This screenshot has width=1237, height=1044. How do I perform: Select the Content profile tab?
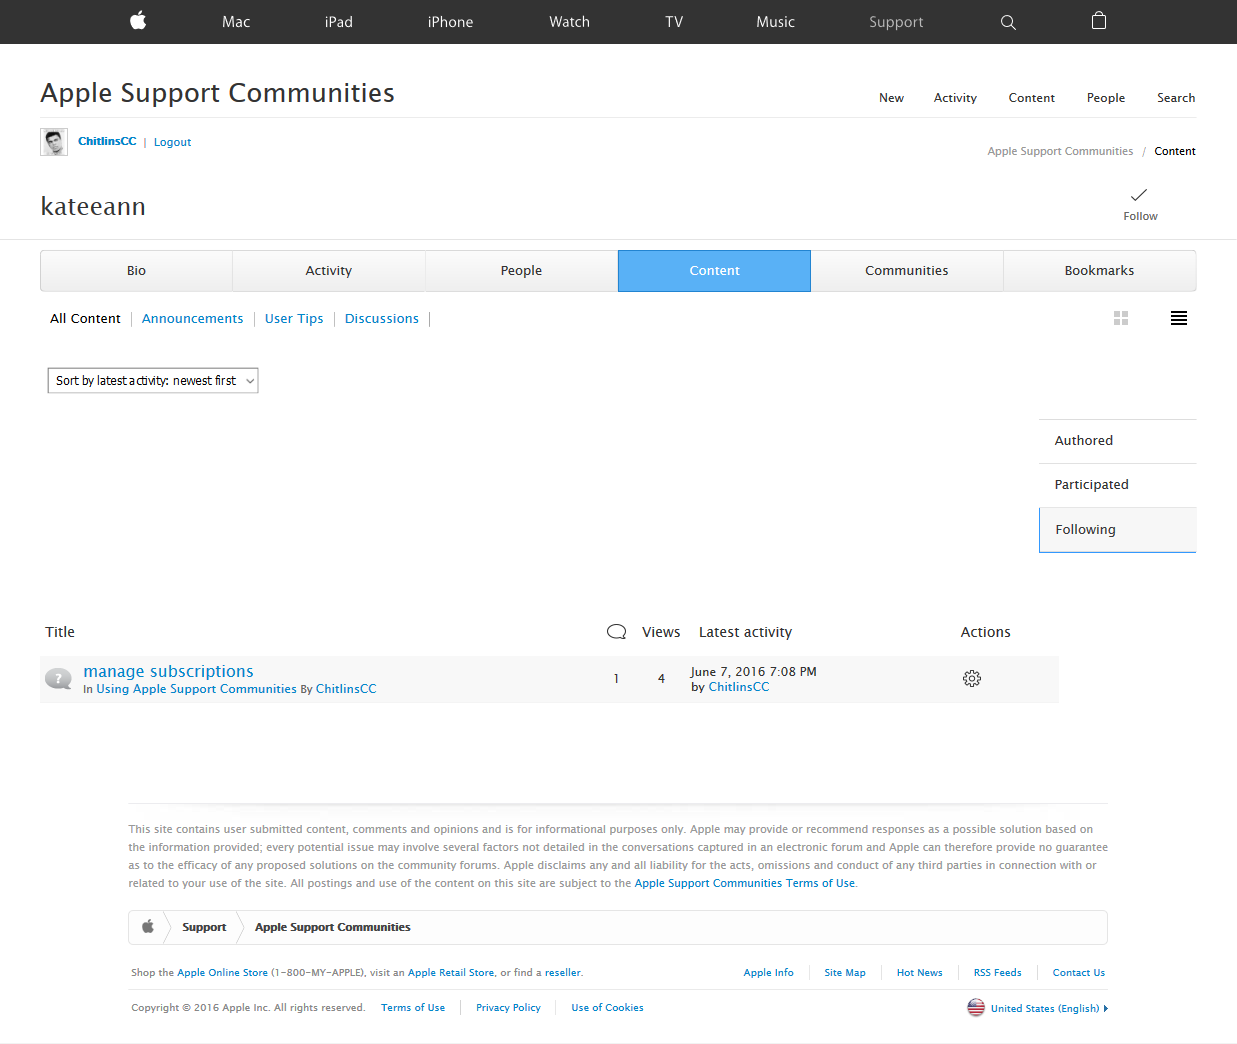point(715,271)
